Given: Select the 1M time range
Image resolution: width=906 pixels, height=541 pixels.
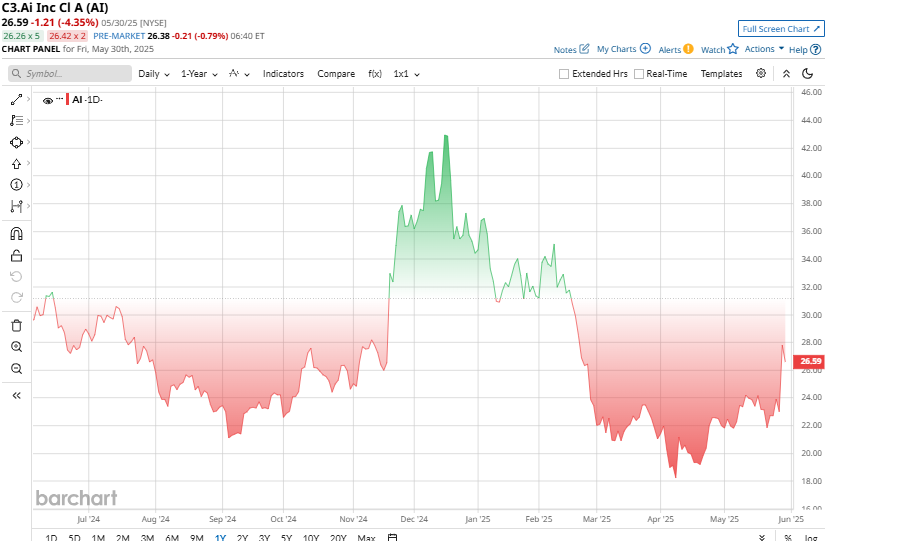Looking at the screenshot, I should pos(98,538).
